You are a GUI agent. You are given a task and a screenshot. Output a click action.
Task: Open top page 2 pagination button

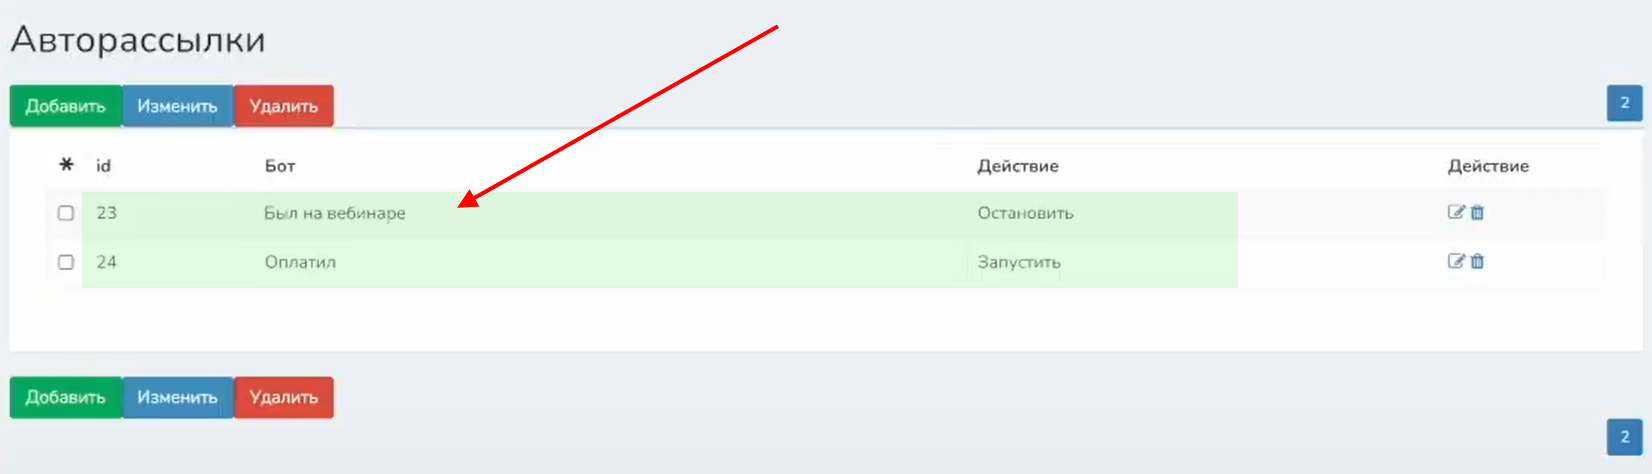(1625, 103)
